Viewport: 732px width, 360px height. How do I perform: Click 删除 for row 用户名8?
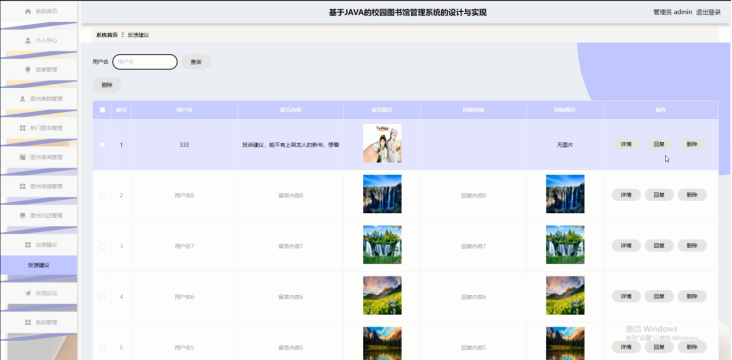(692, 195)
